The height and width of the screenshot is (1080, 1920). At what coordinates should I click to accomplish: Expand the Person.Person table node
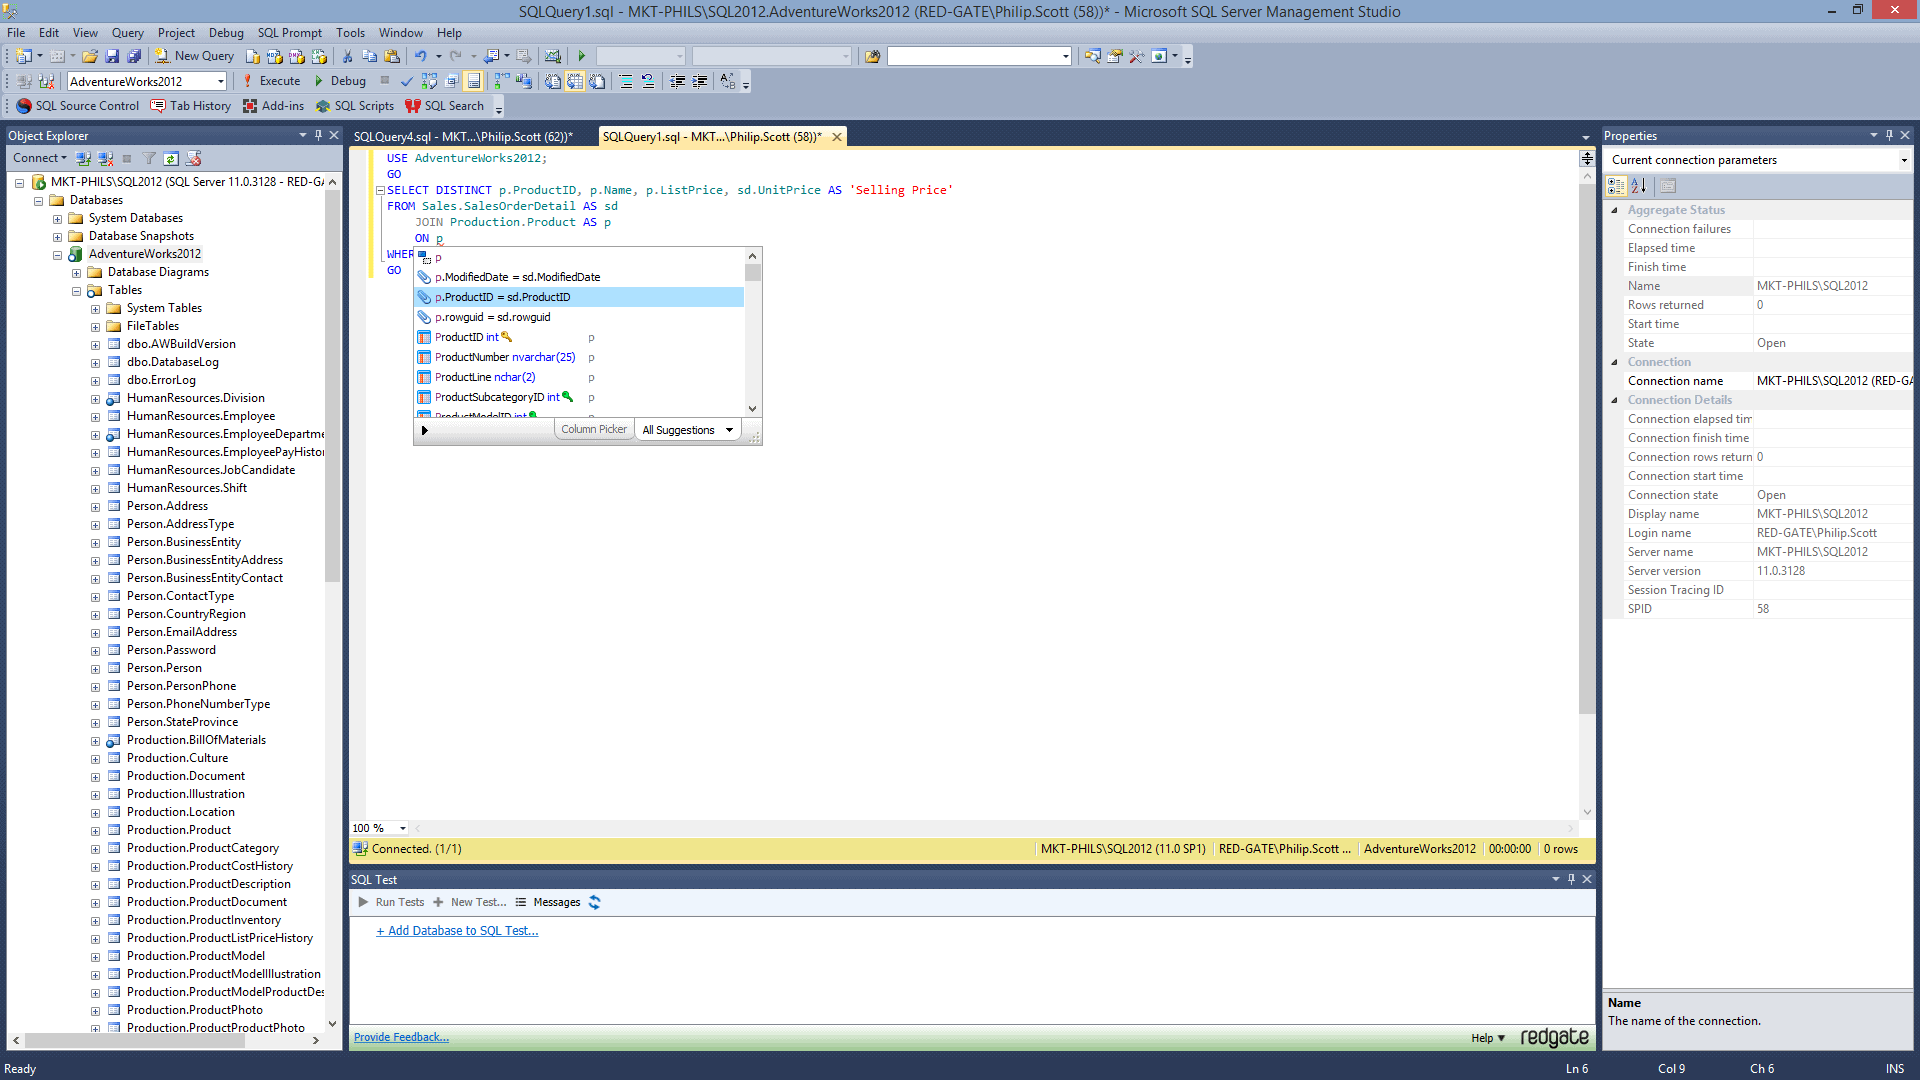95,668
